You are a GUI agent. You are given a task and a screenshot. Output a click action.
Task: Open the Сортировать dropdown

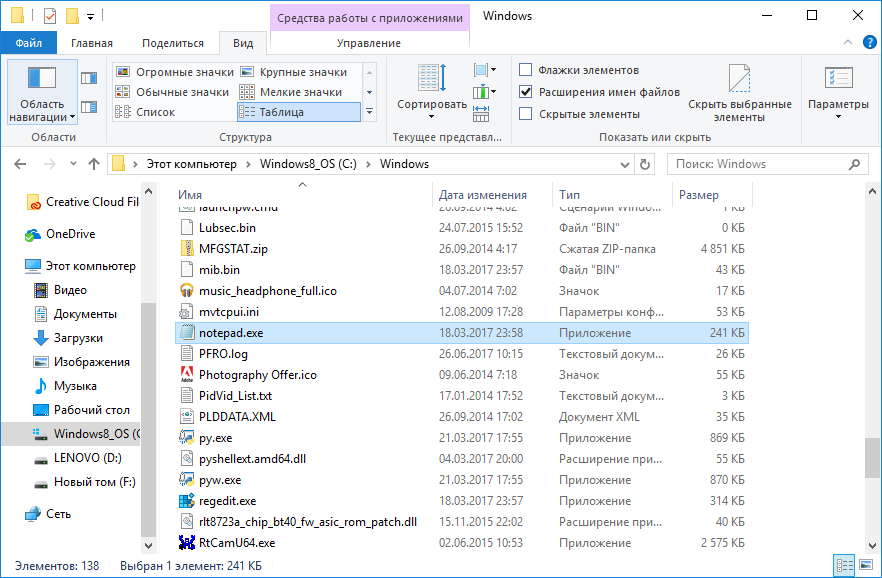(431, 92)
